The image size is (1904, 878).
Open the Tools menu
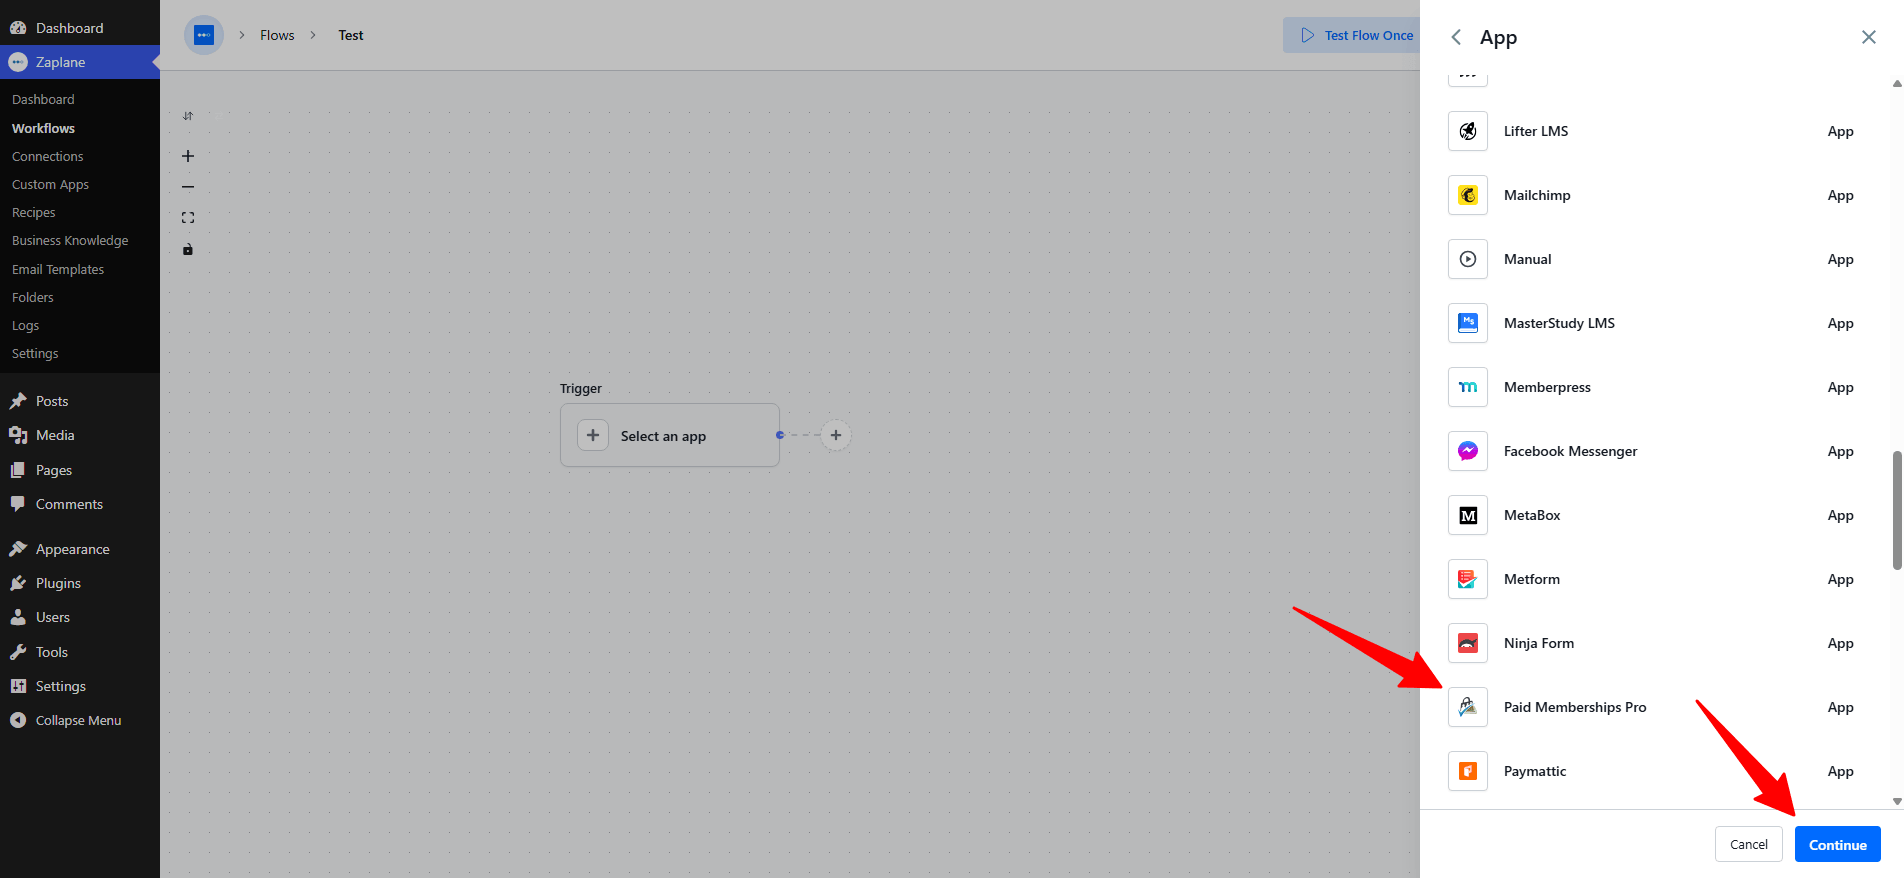[x=80, y=652]
